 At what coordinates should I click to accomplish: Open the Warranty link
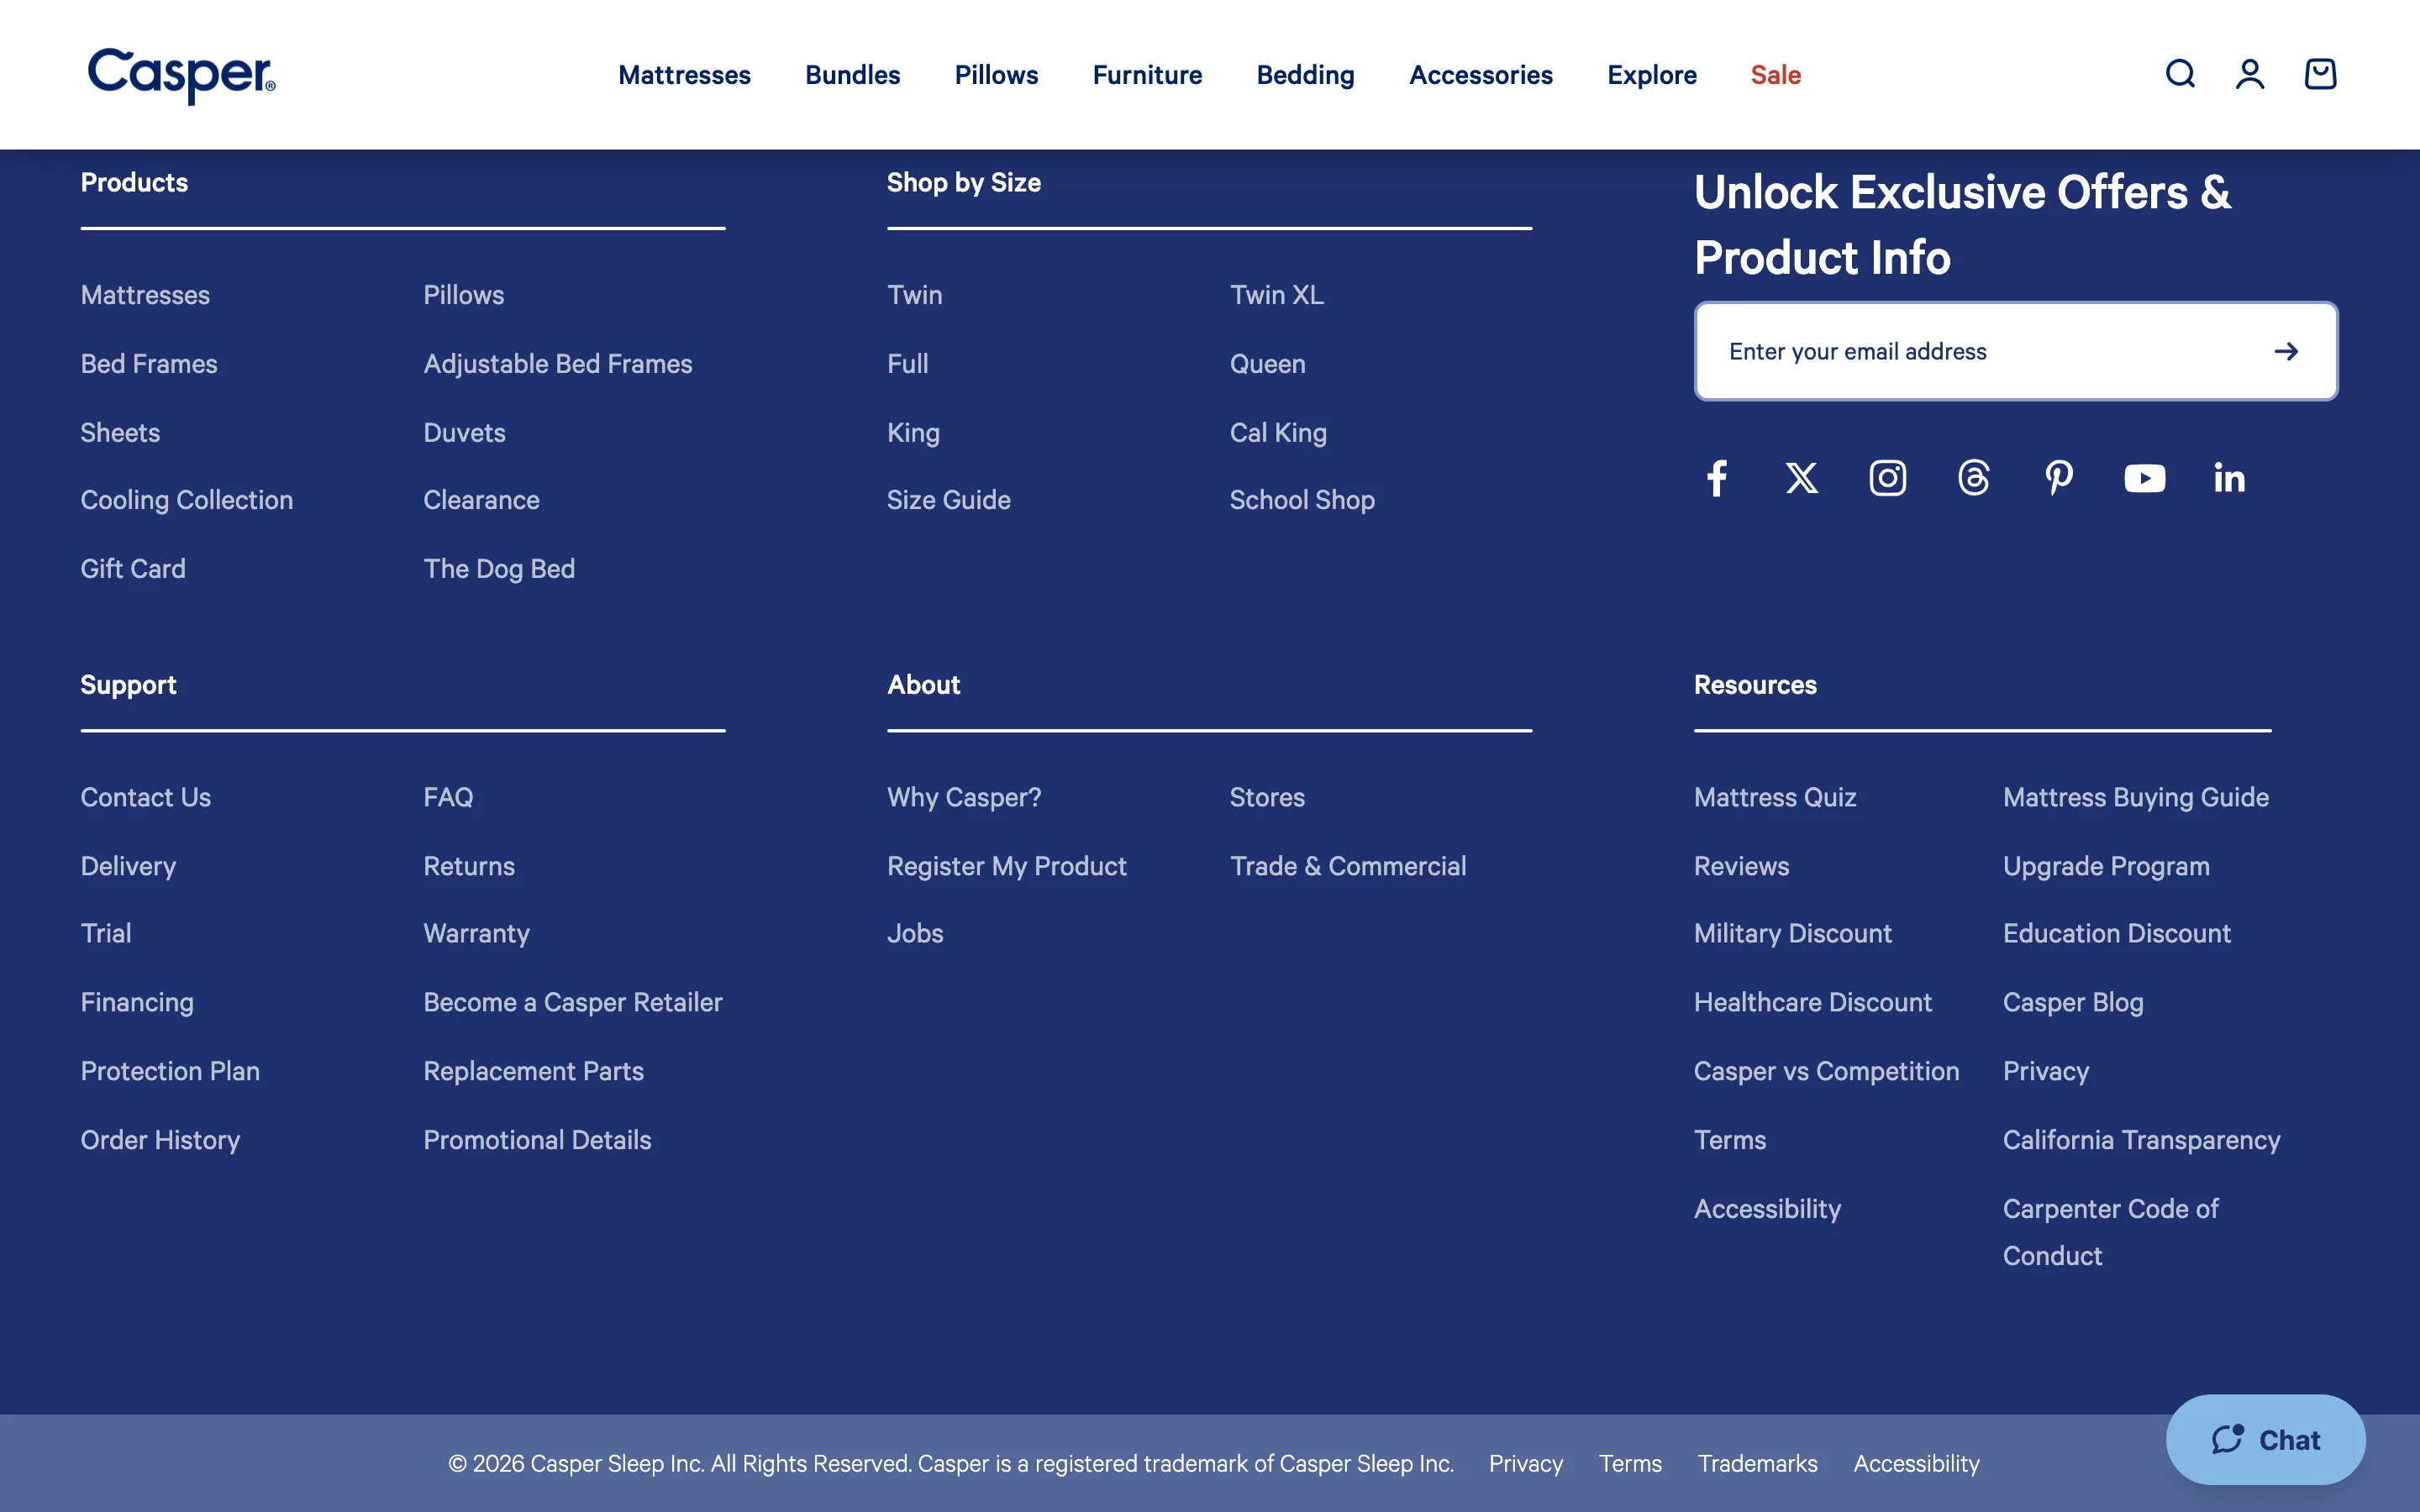(476, 933)
